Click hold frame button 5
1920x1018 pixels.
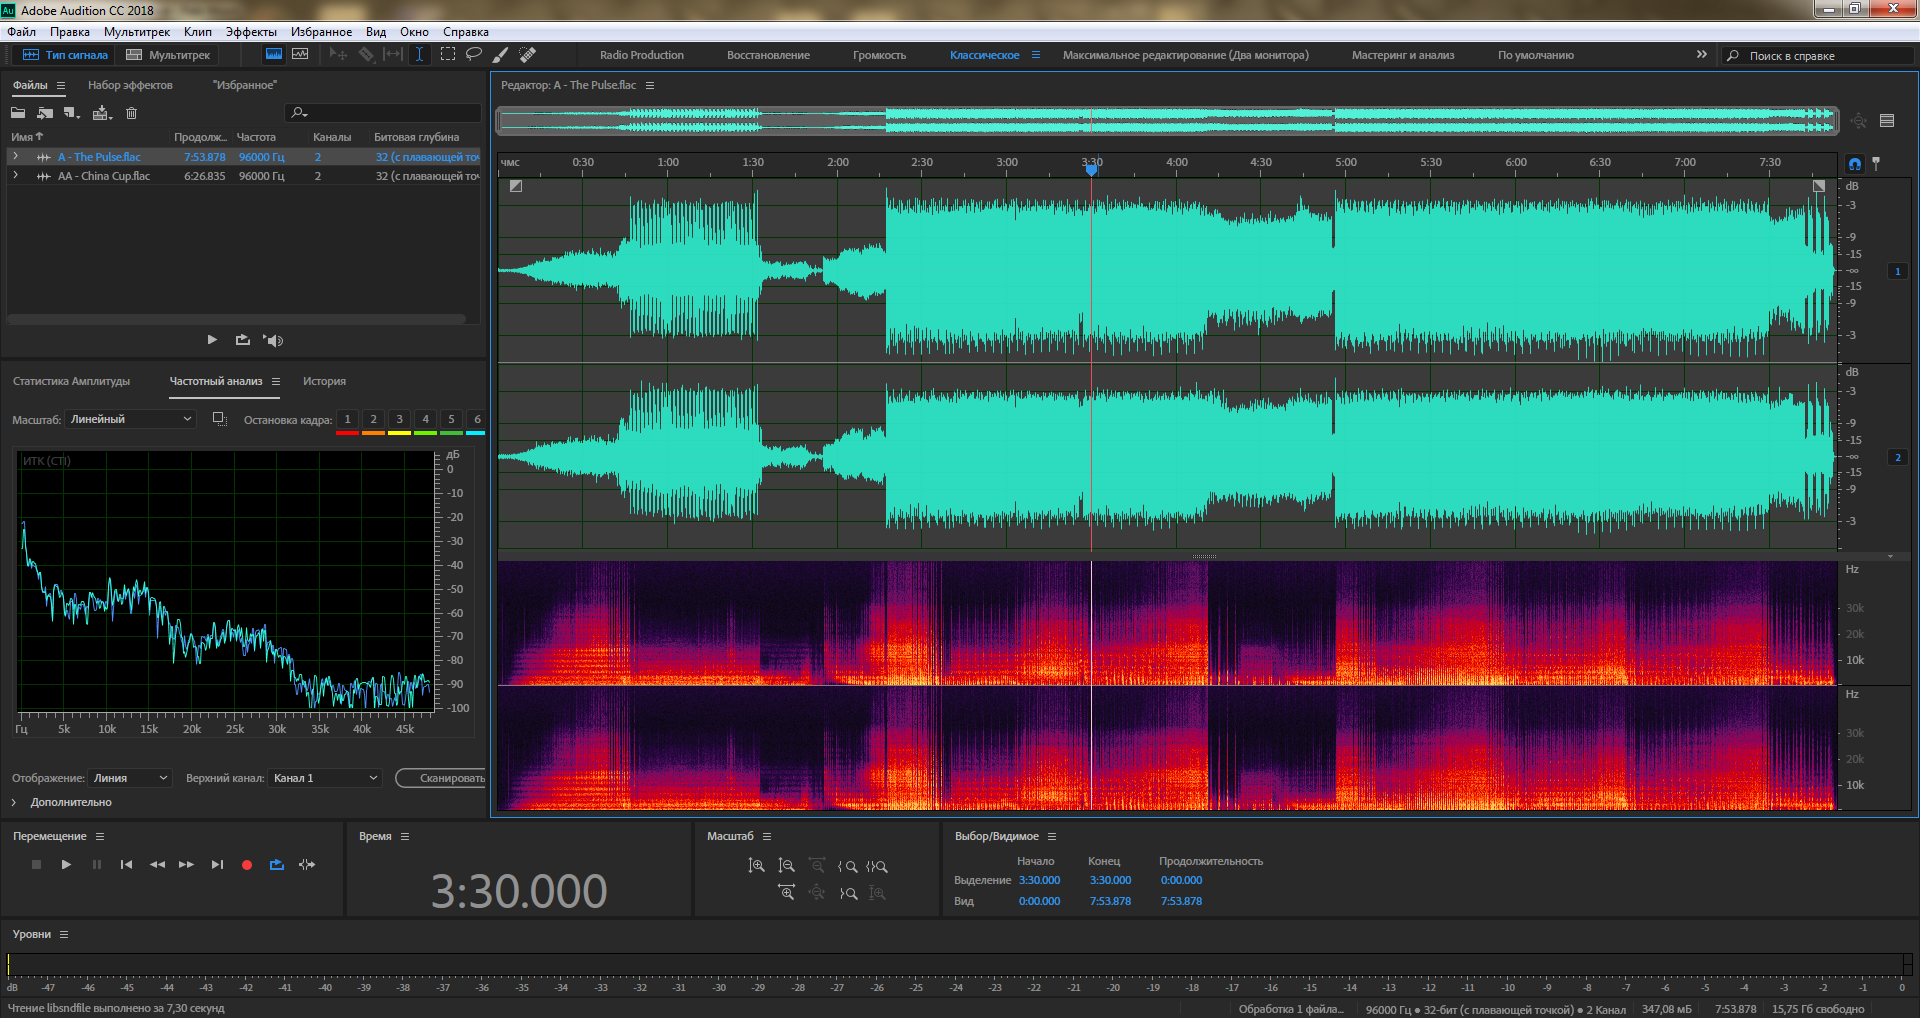click(x=451, y=419)
